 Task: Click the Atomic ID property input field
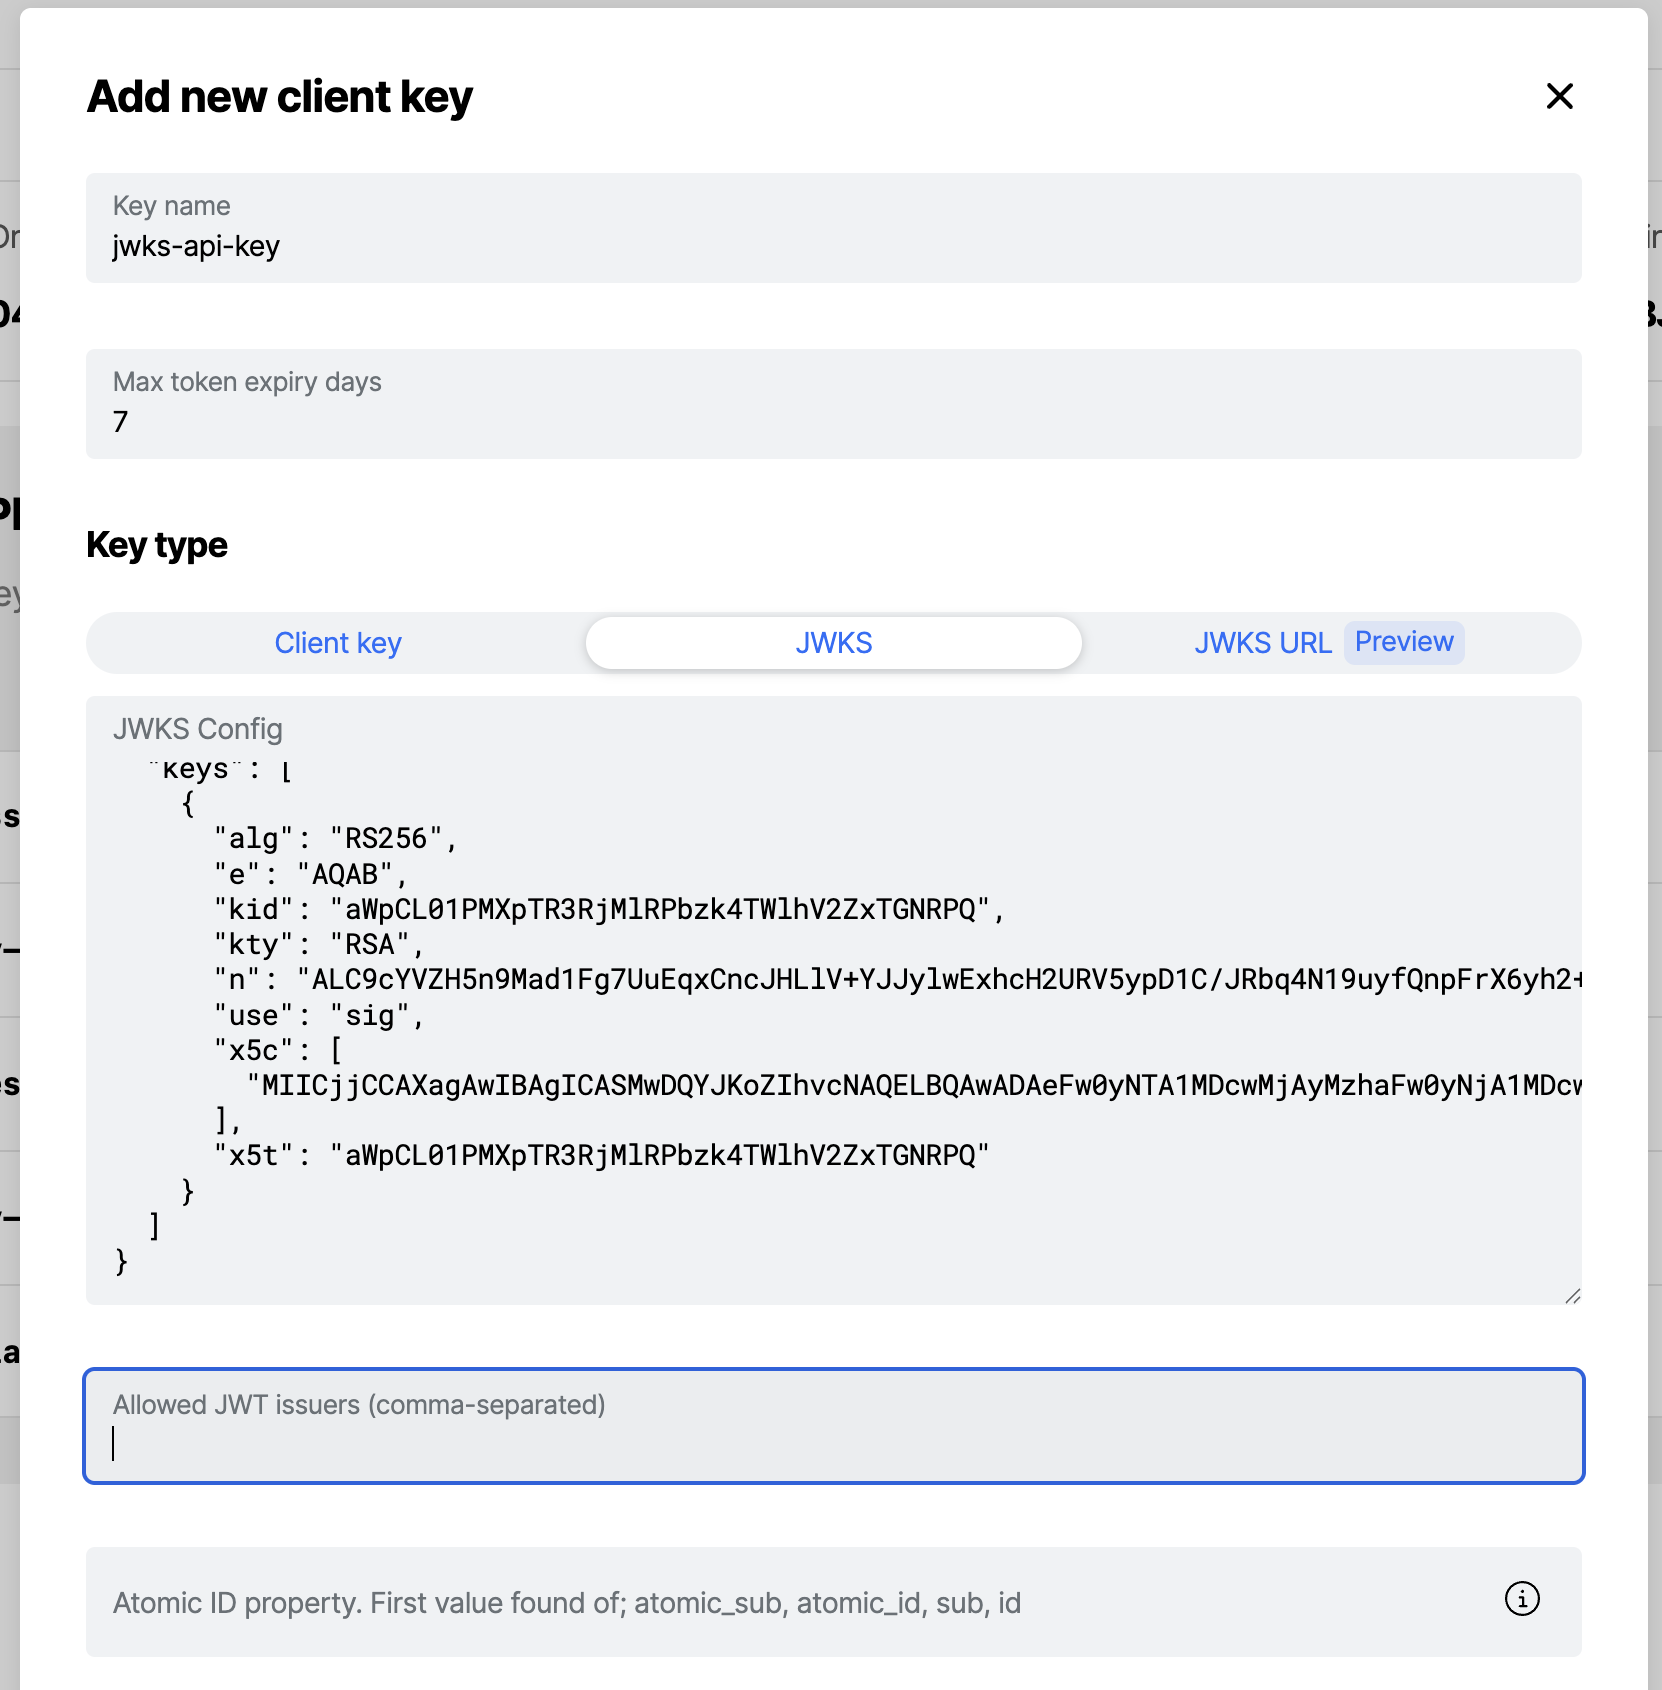833,1602
